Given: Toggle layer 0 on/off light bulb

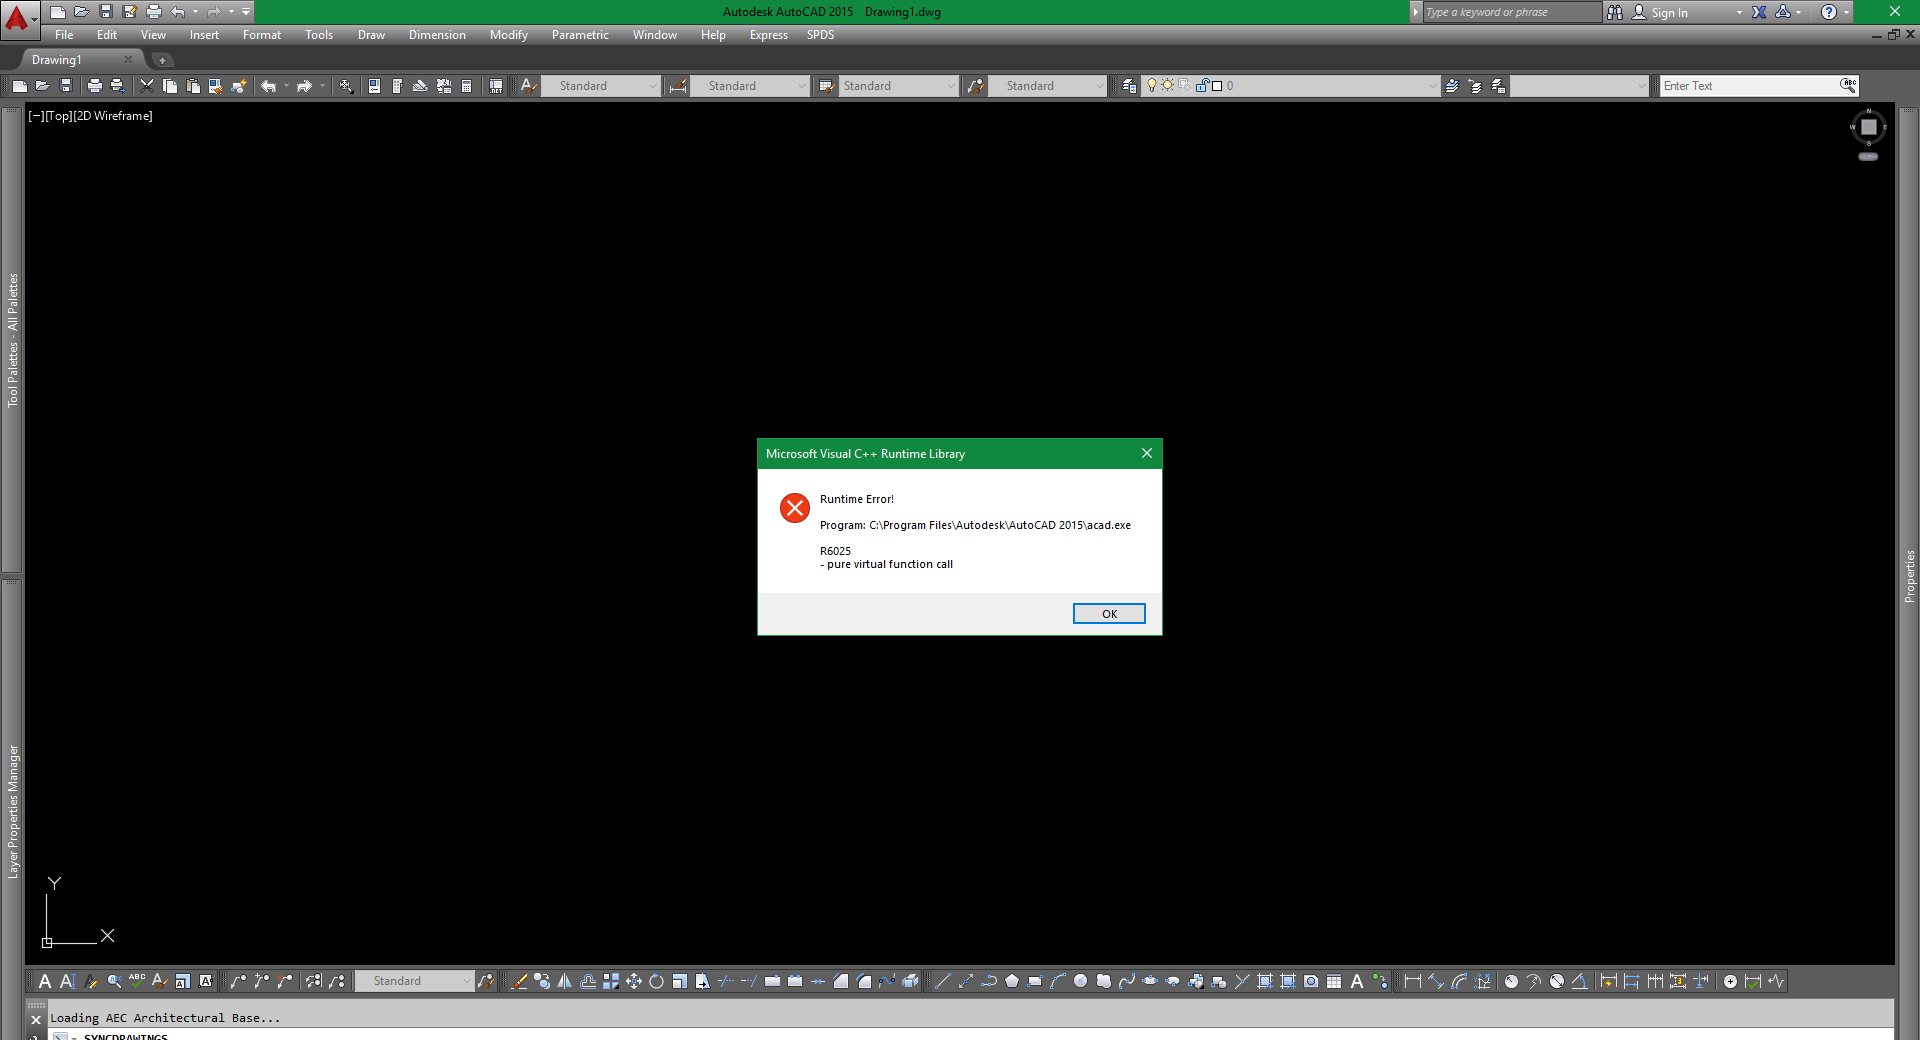Looking at the screenshot, I should pyautogui.click(x=1152, y=85).
